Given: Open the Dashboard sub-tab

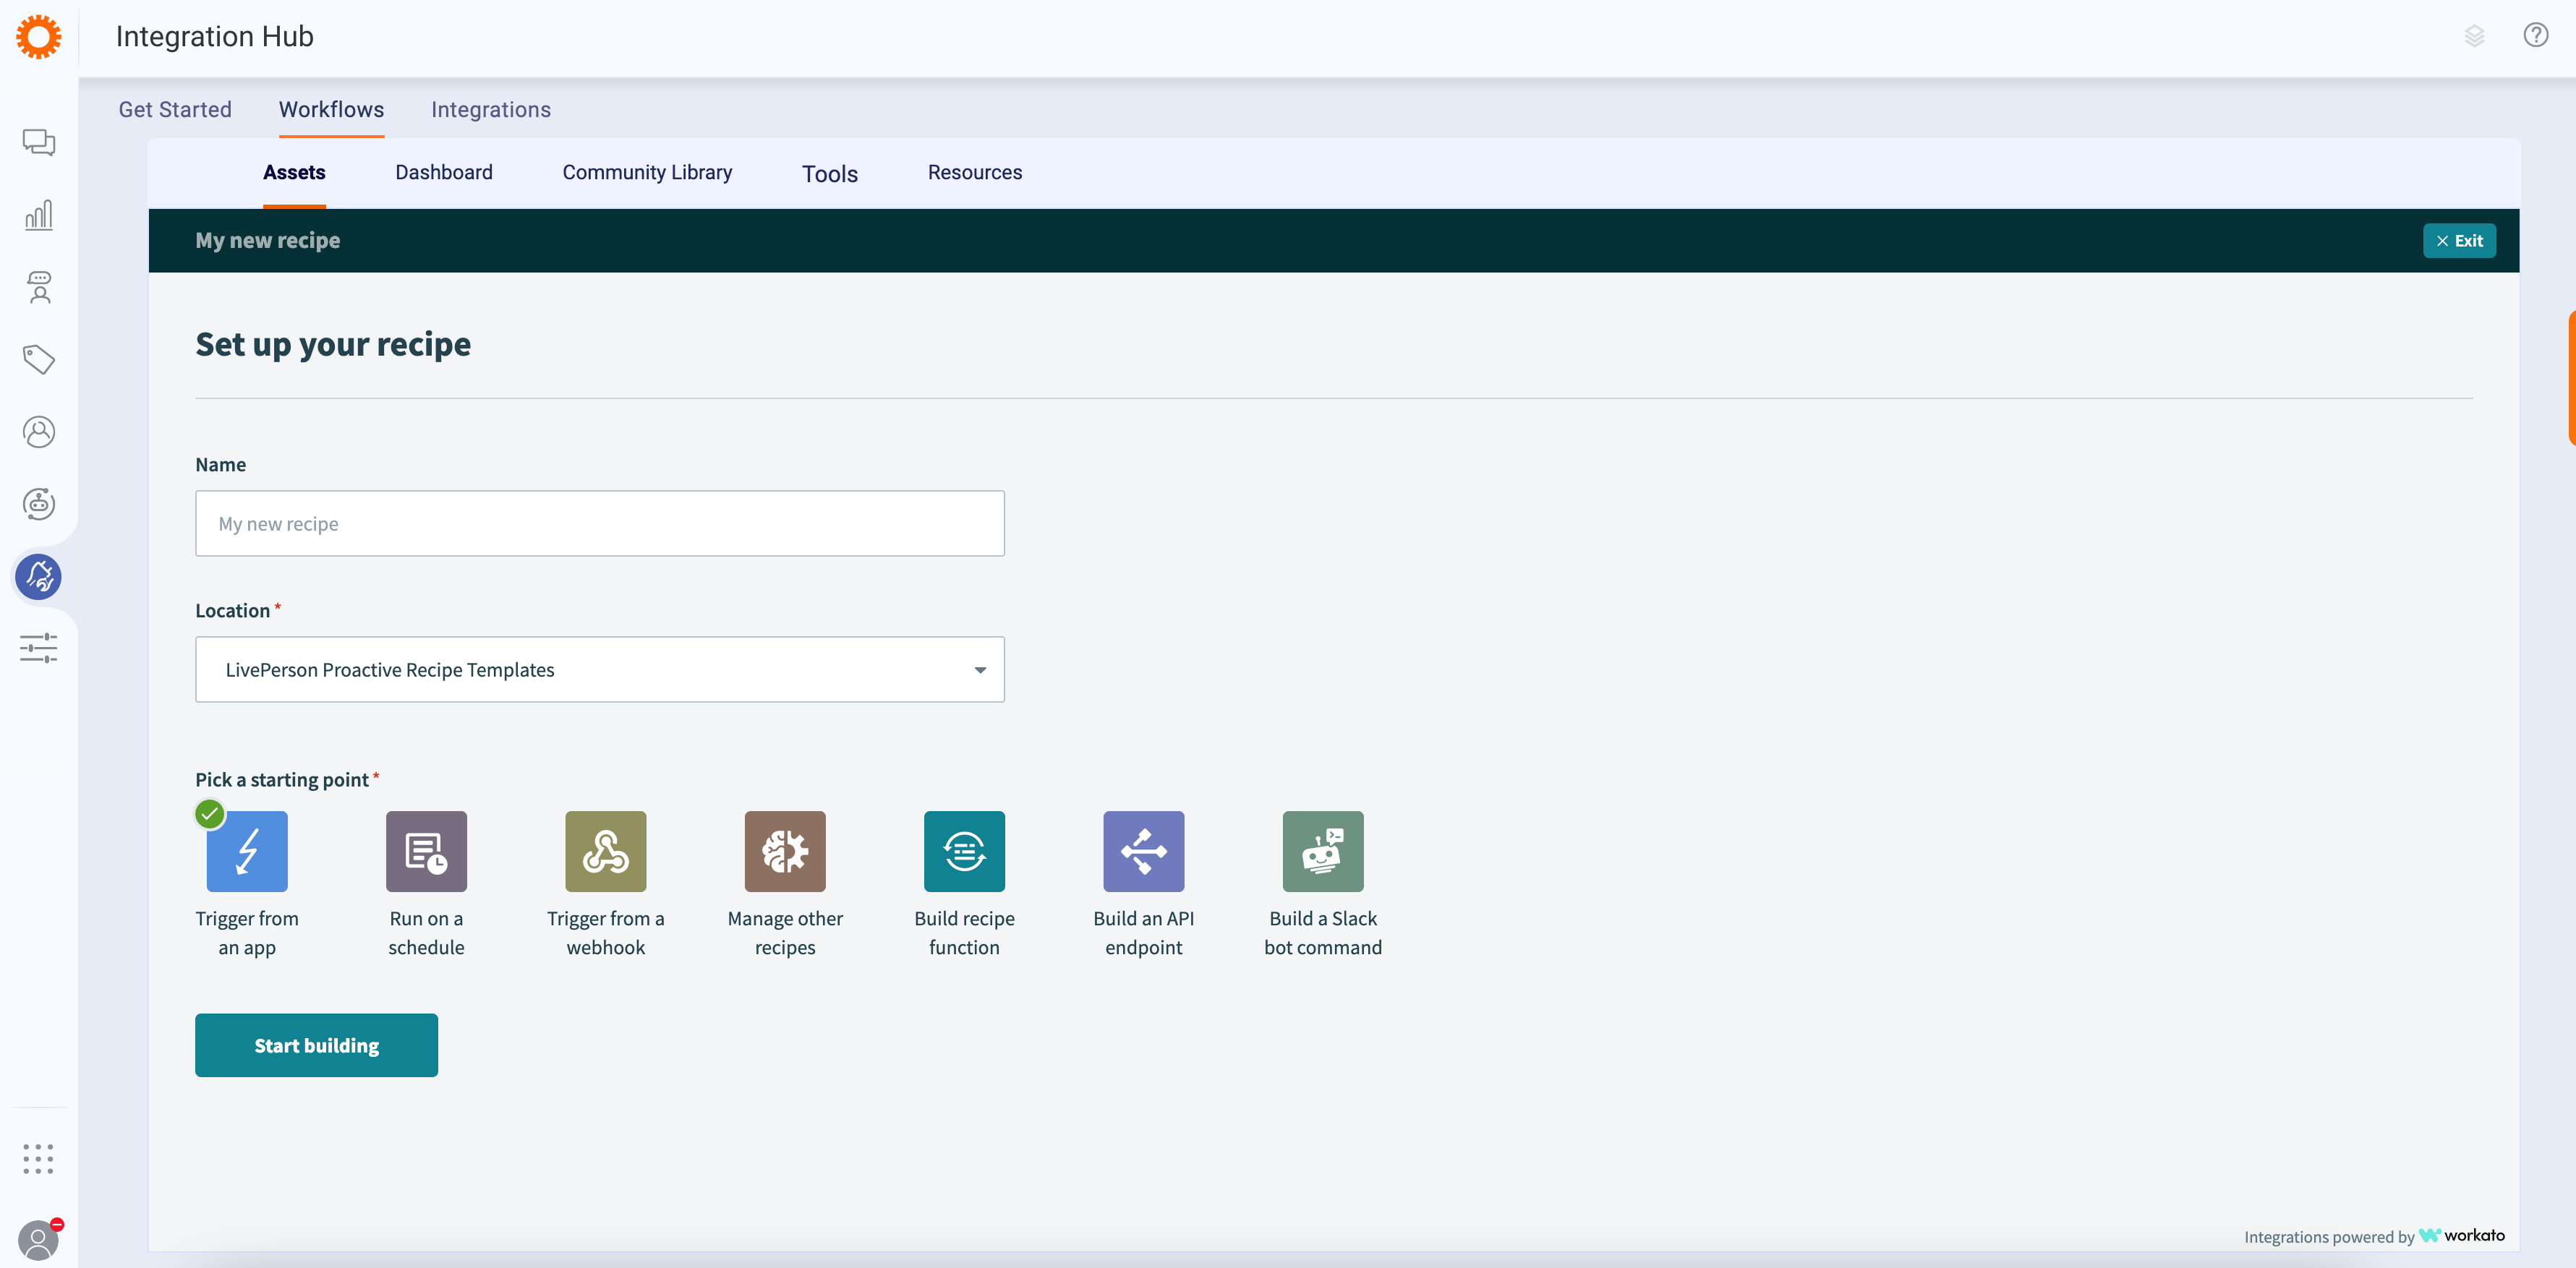Looking at the screenshot, I should [x=444, y=172].
